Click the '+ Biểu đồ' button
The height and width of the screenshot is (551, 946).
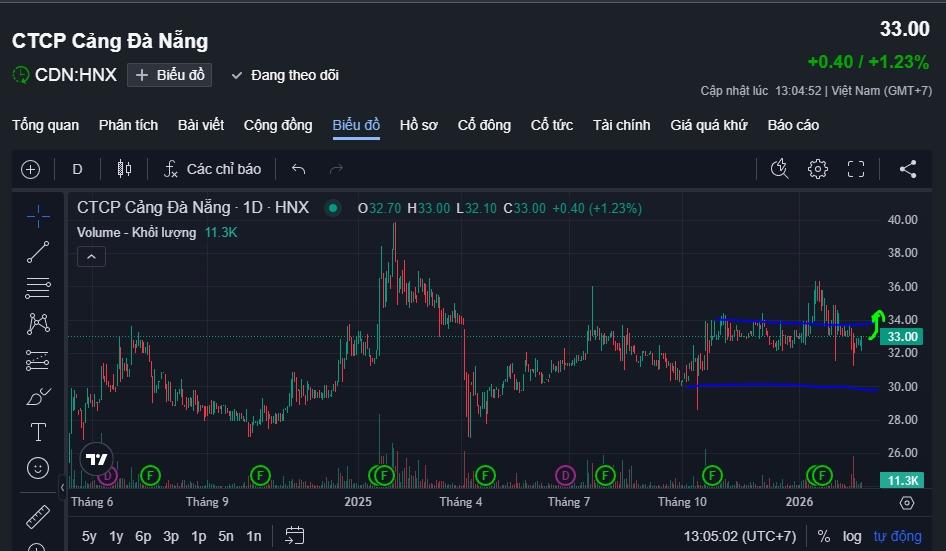coord(169,75)
